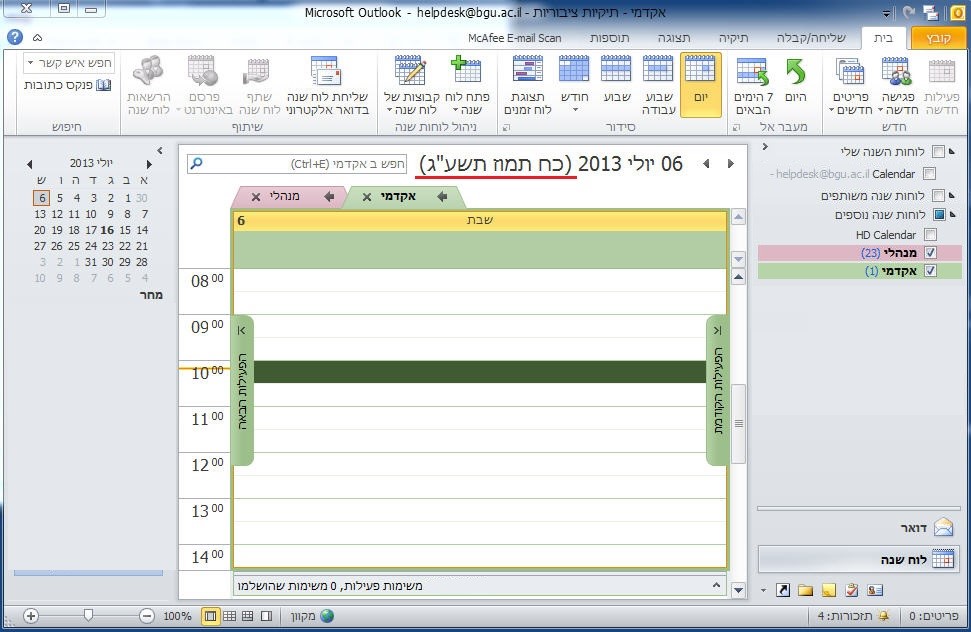This screenshot has width=971, height=632.
Task: Open the דואר (Mail) navigation button
Action: coord(858,527)
